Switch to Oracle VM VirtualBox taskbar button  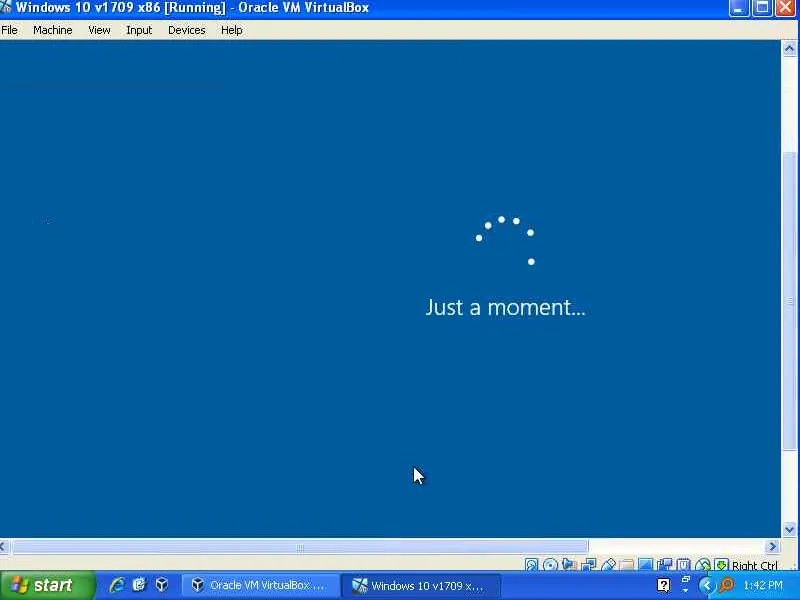tap(260, 585)
